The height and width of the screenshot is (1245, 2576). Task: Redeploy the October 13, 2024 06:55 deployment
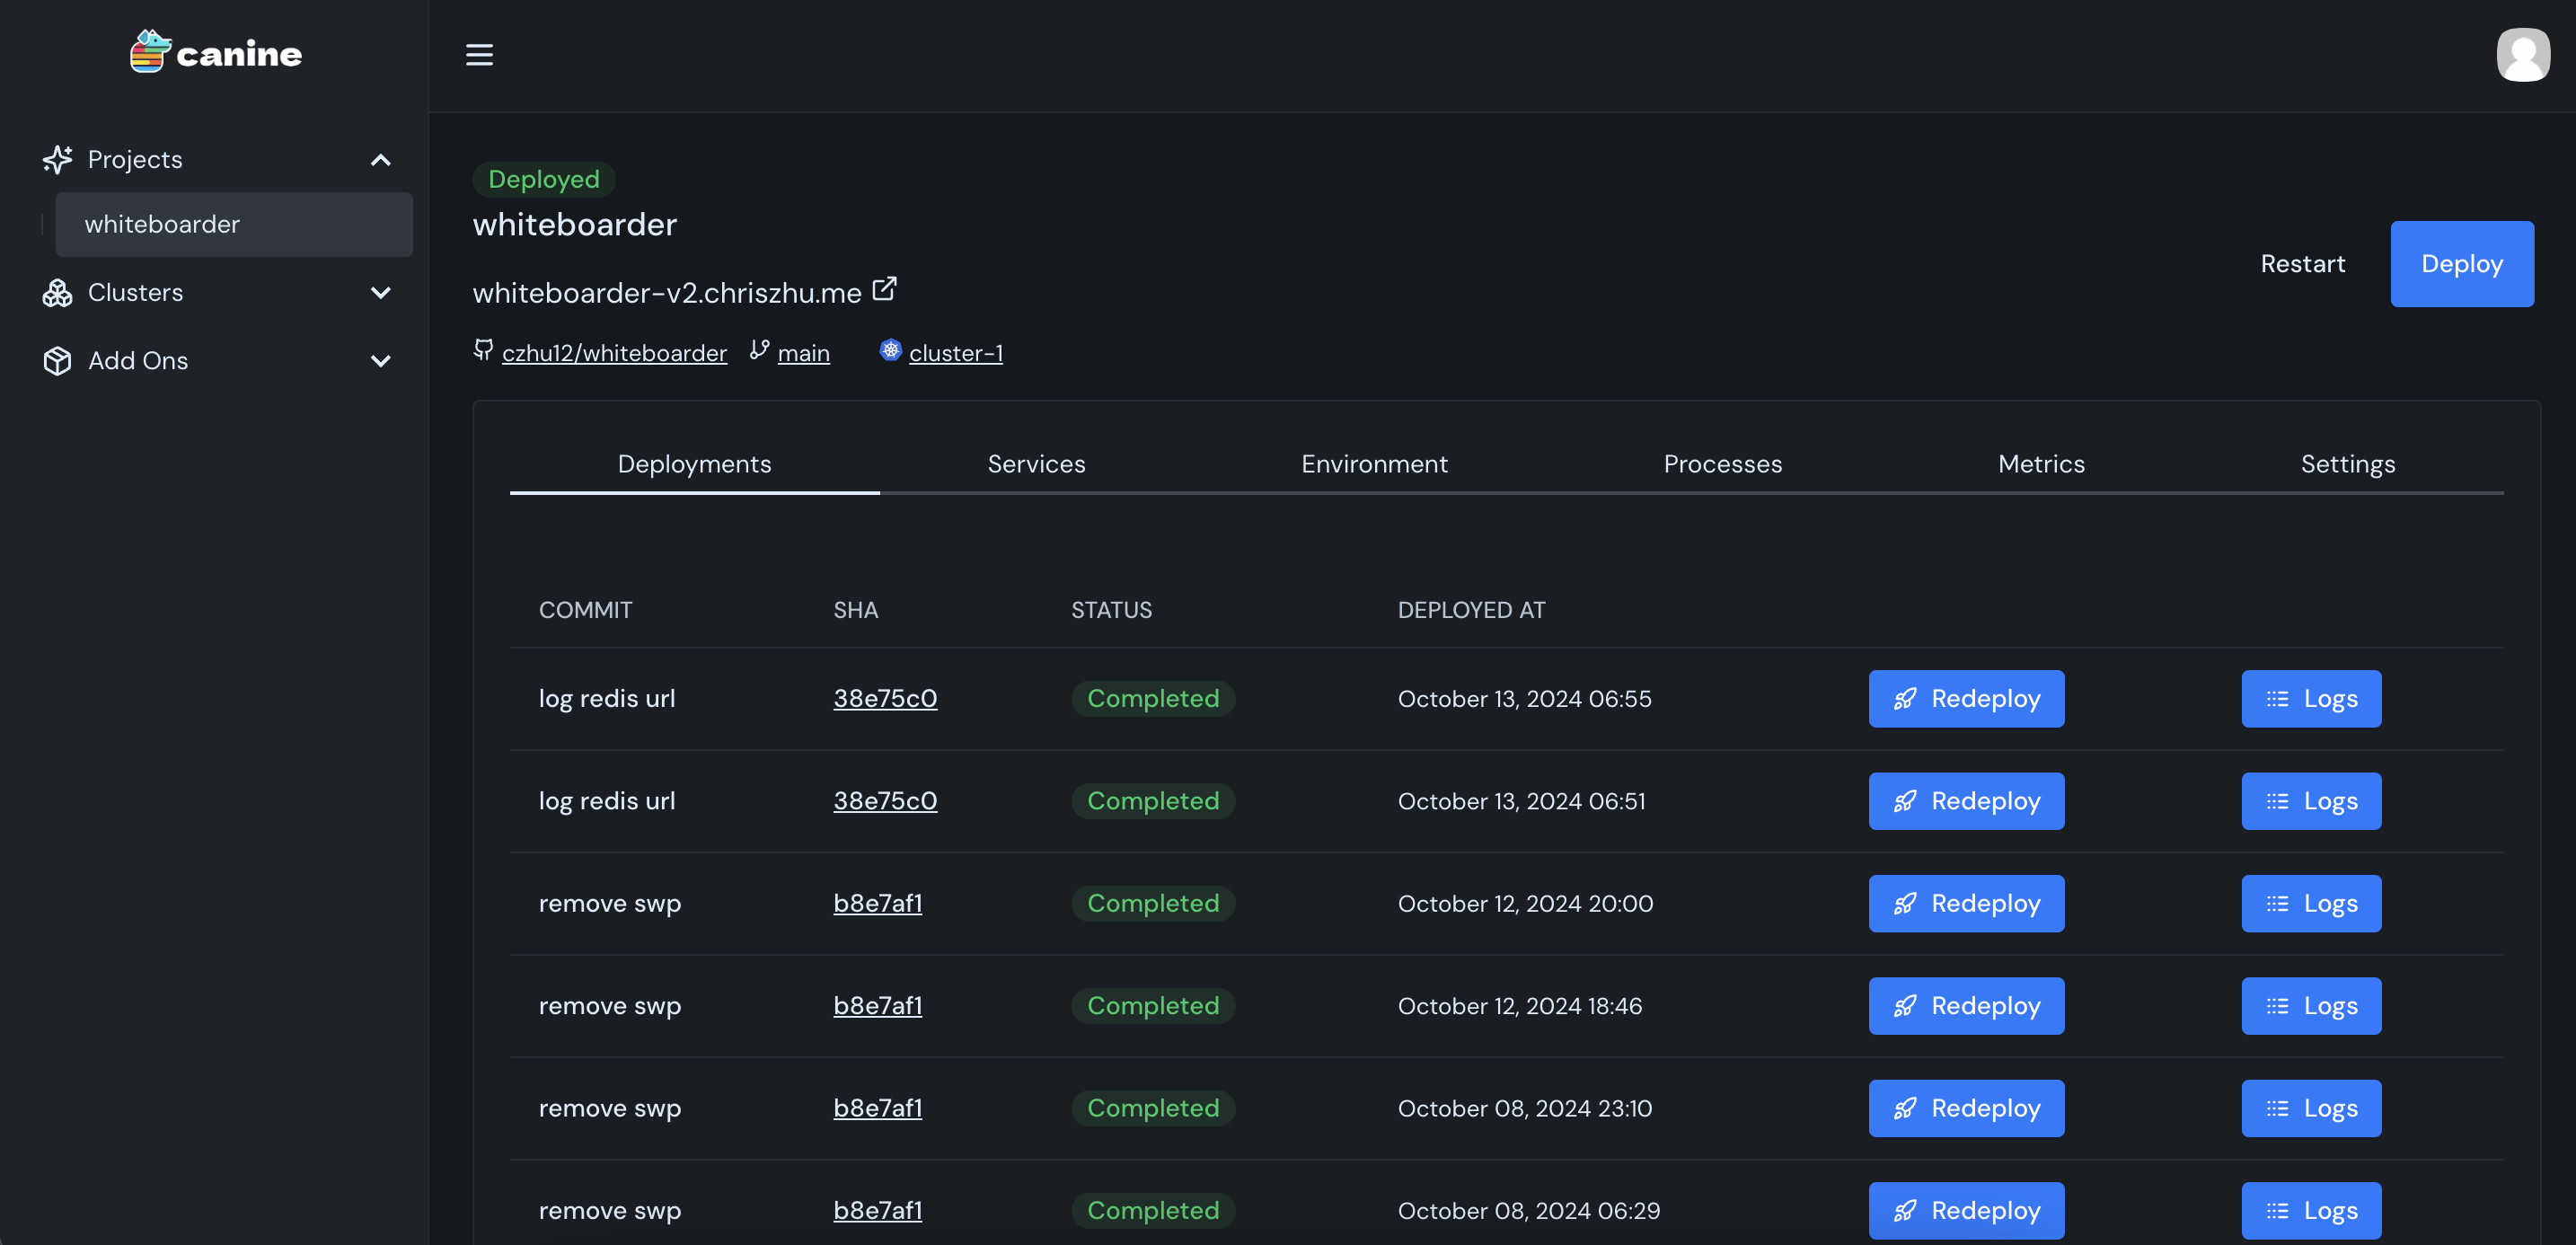click(1966, 699)
